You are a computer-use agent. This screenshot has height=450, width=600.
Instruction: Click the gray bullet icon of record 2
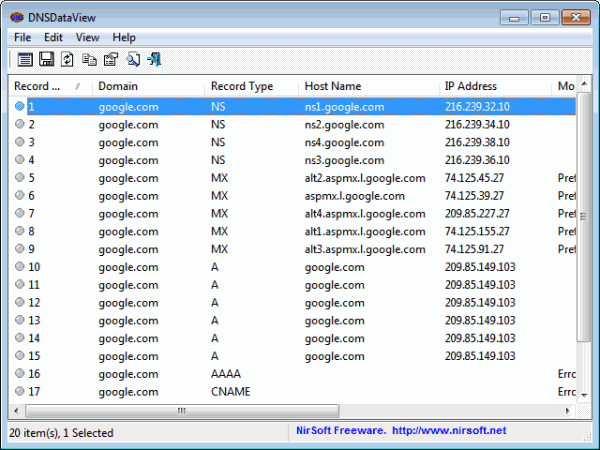click(20, 124)
